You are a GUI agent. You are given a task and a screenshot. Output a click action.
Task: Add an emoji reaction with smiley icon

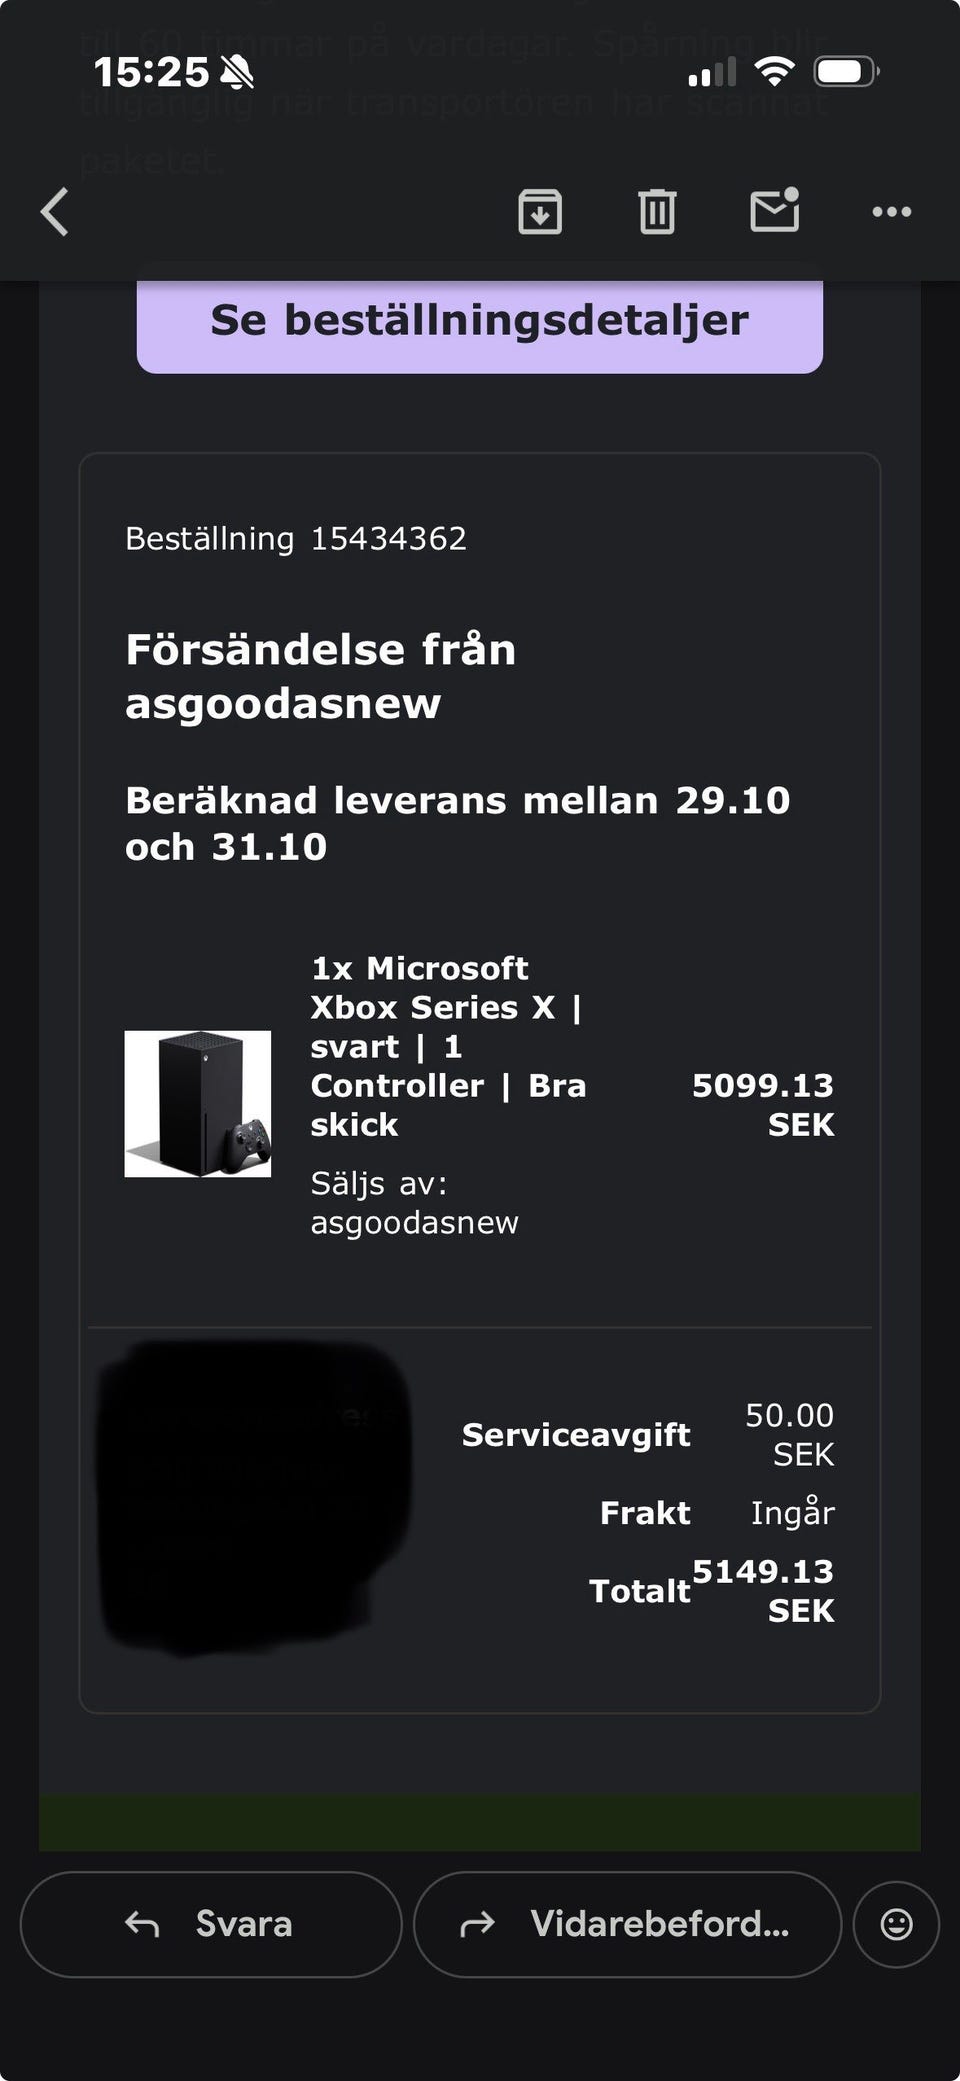896,1924
